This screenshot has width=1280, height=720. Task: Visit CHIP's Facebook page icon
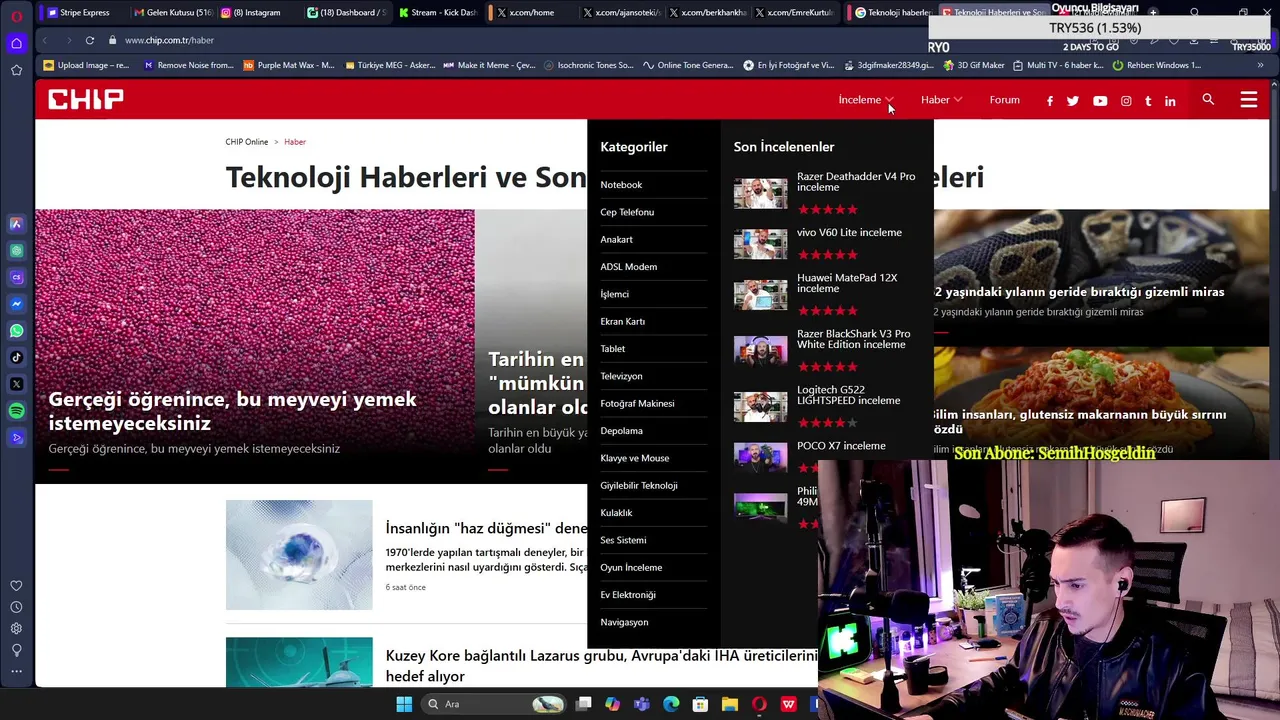[x=1049, y=101]
